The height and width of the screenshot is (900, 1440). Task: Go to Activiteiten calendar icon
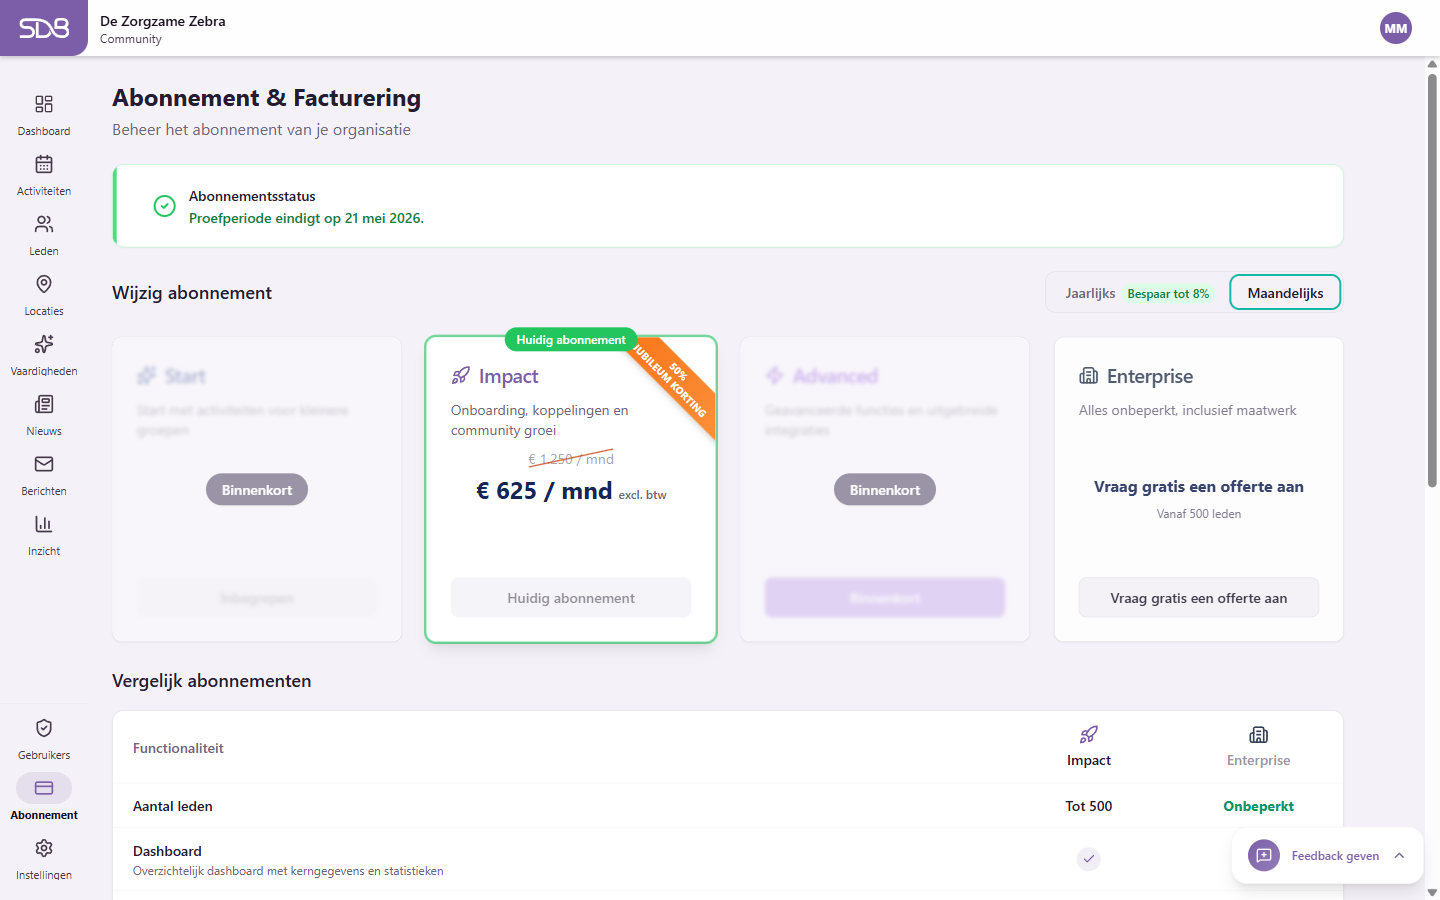(x=44, y=165)
